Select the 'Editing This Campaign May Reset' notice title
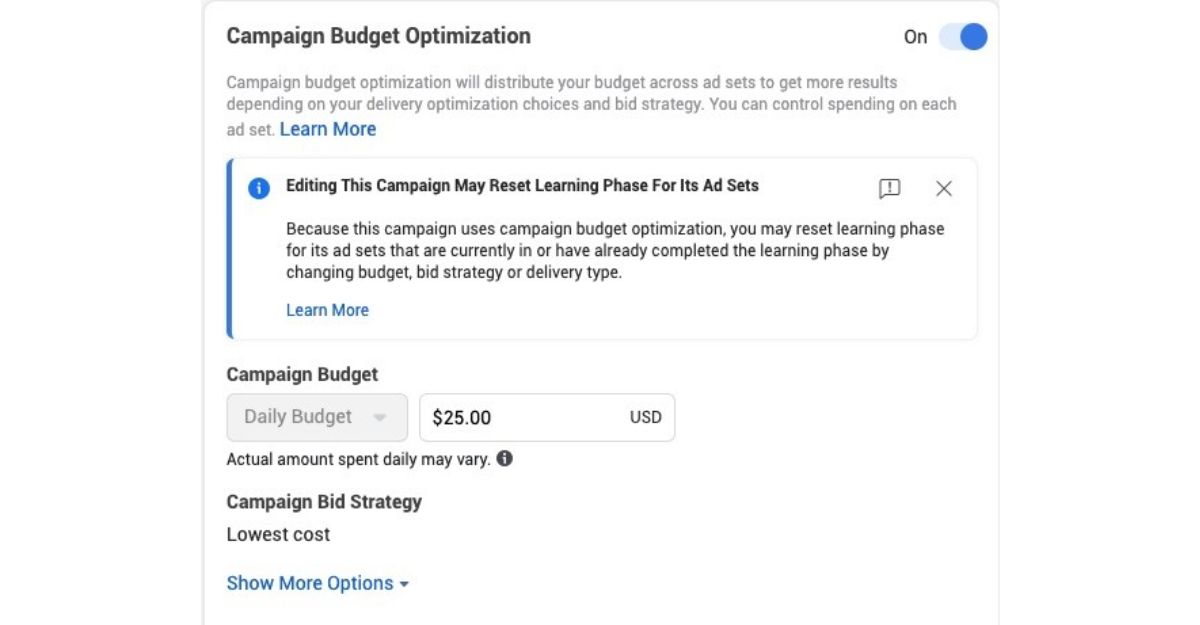Screen dimensions: 1200x625 (522, 186)
